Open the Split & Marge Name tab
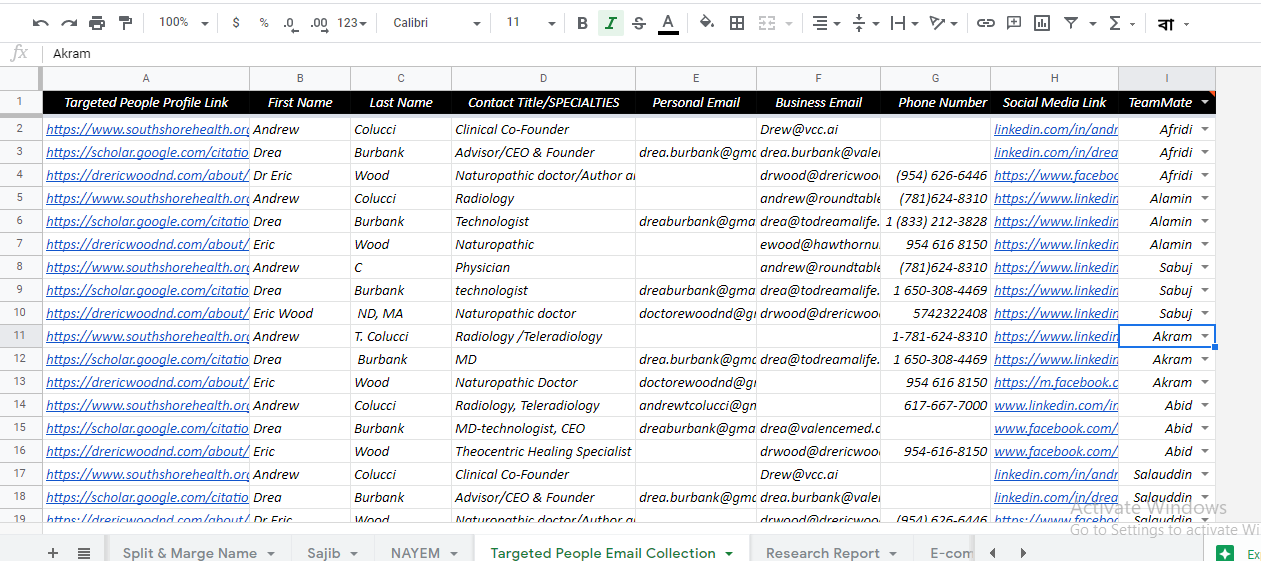The height and width of the screenshot is (561, 1261). tap(190, 553)
